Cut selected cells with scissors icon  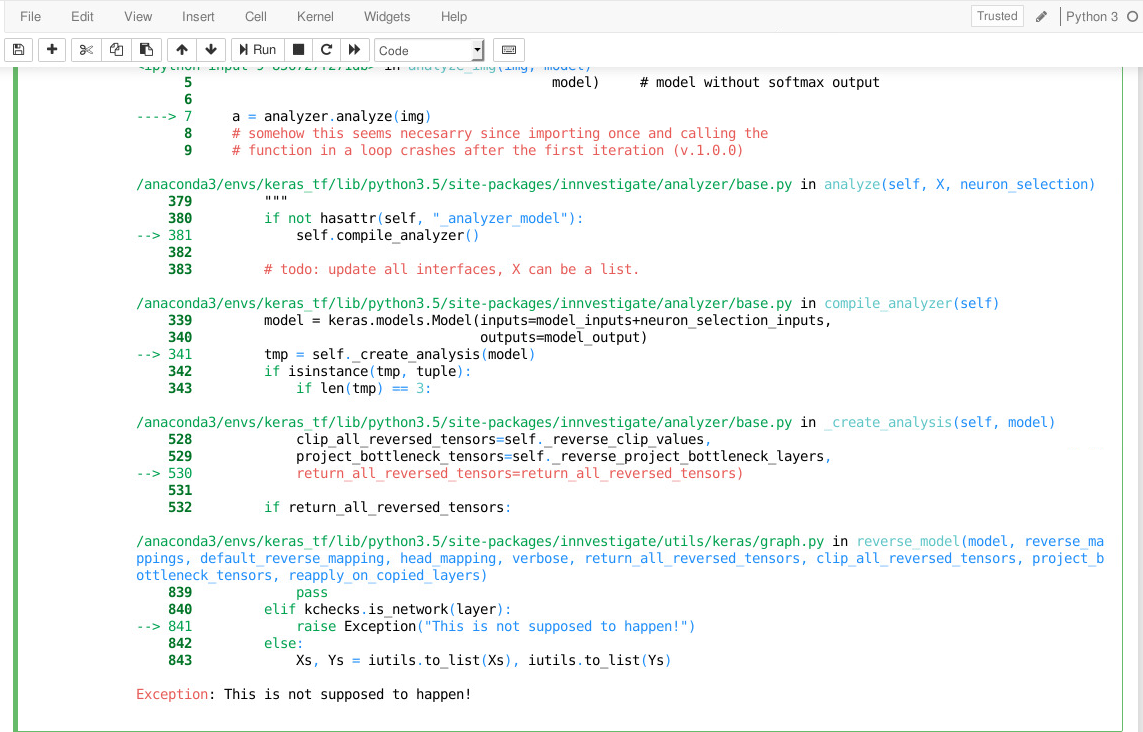click(x=86, y=50)
